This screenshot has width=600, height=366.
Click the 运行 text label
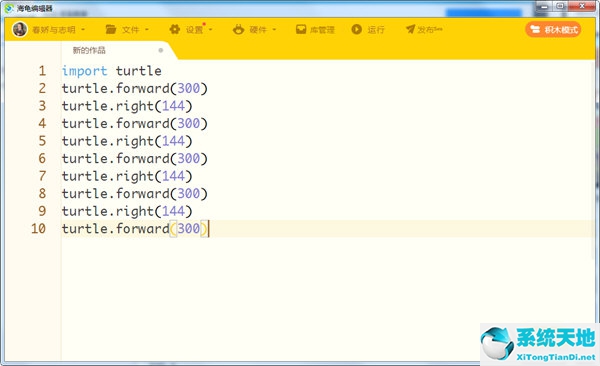(376, 29)
